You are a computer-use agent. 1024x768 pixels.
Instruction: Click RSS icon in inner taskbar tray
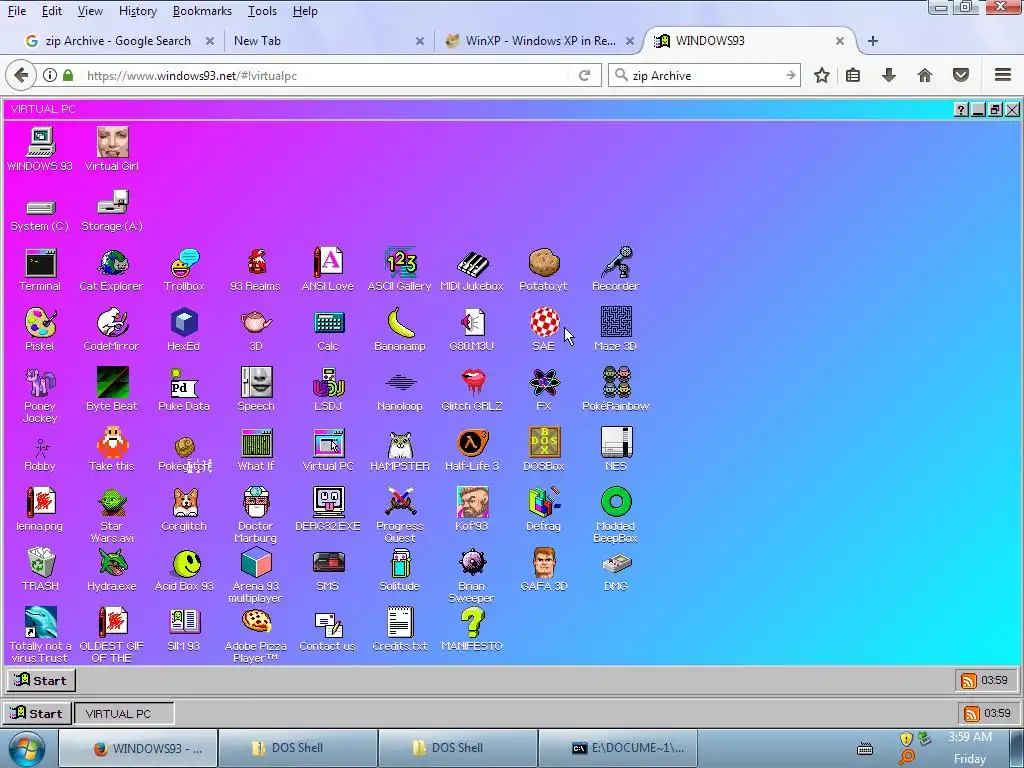click(968, 680)
